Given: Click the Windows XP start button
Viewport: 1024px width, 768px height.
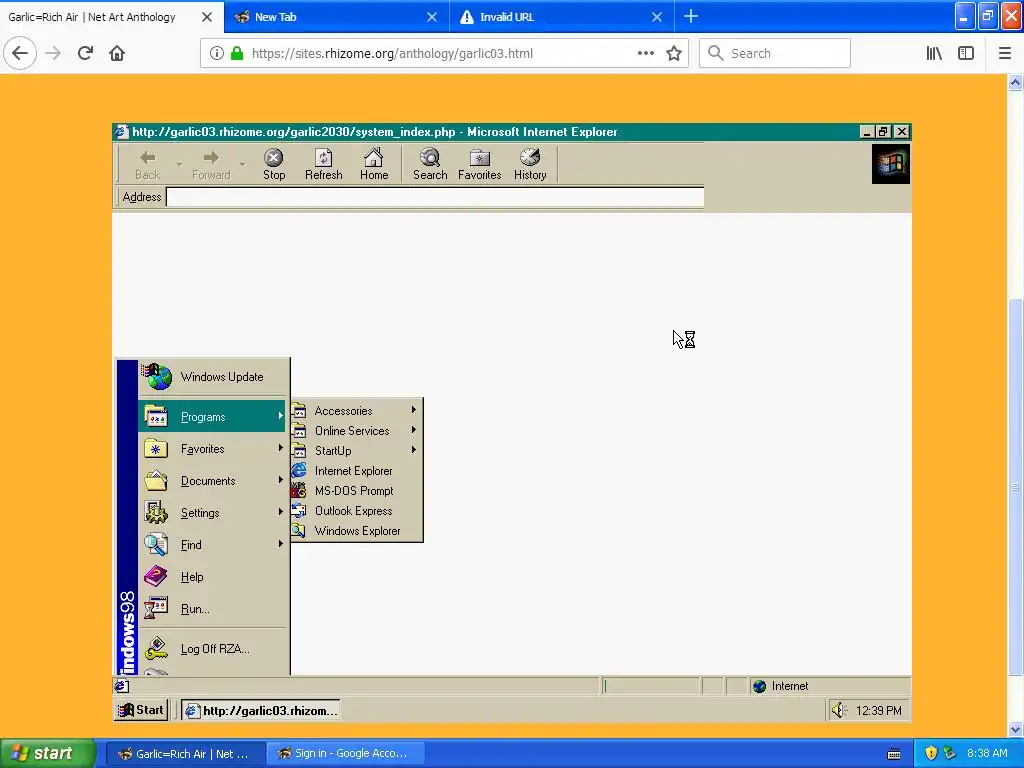Looking at the screenshot, I should (x=48, y=753).
